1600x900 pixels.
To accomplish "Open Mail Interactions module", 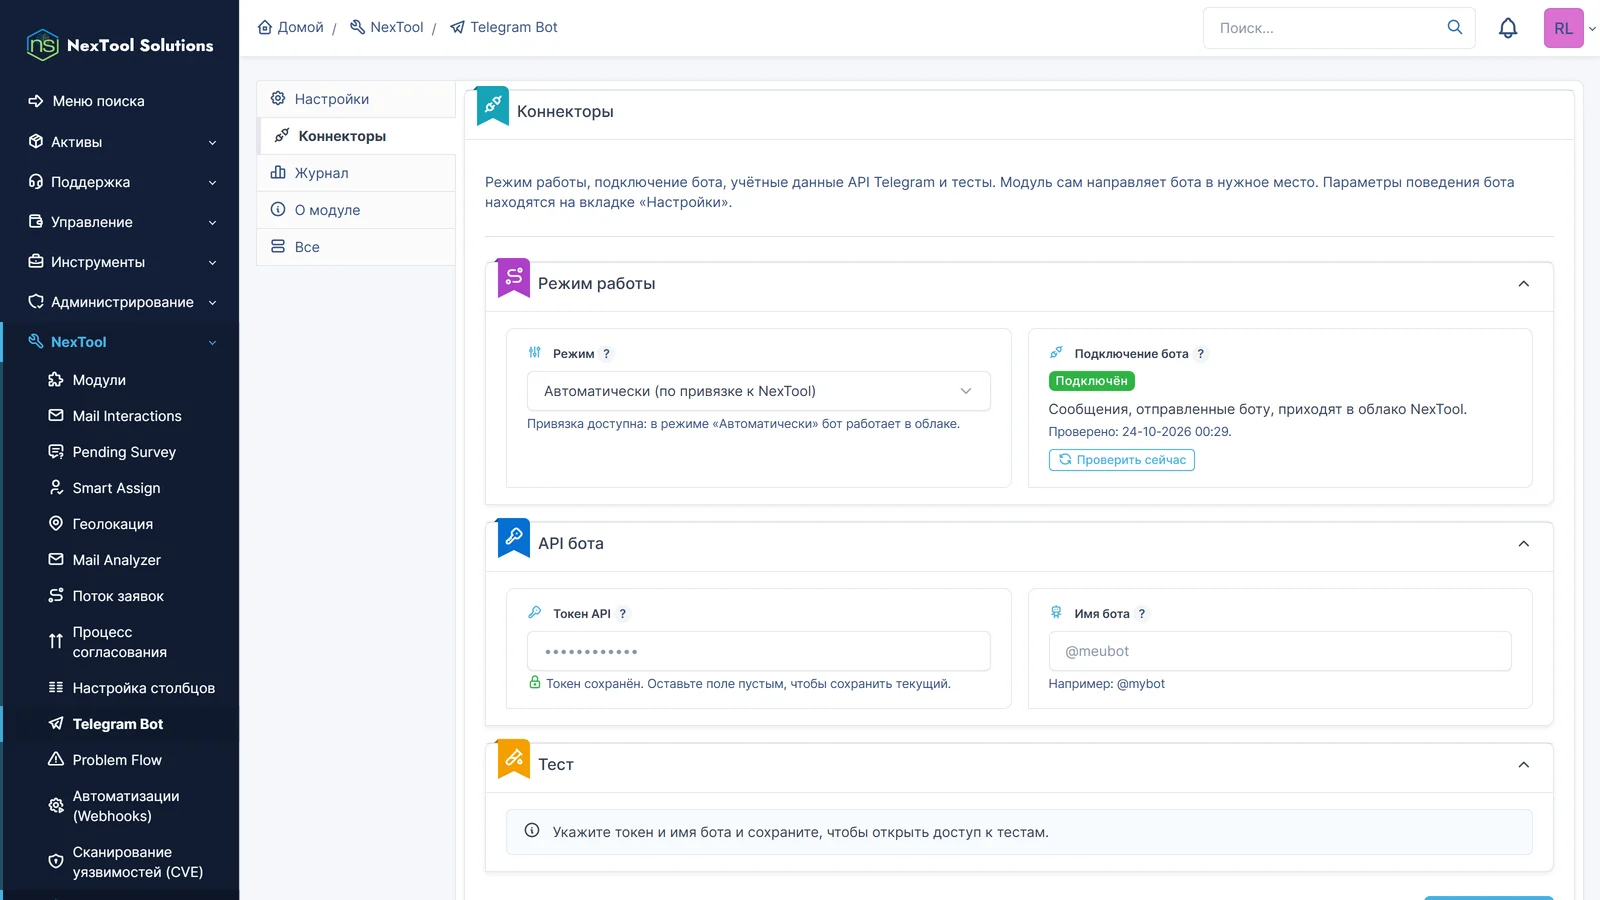I will (120, 416).
